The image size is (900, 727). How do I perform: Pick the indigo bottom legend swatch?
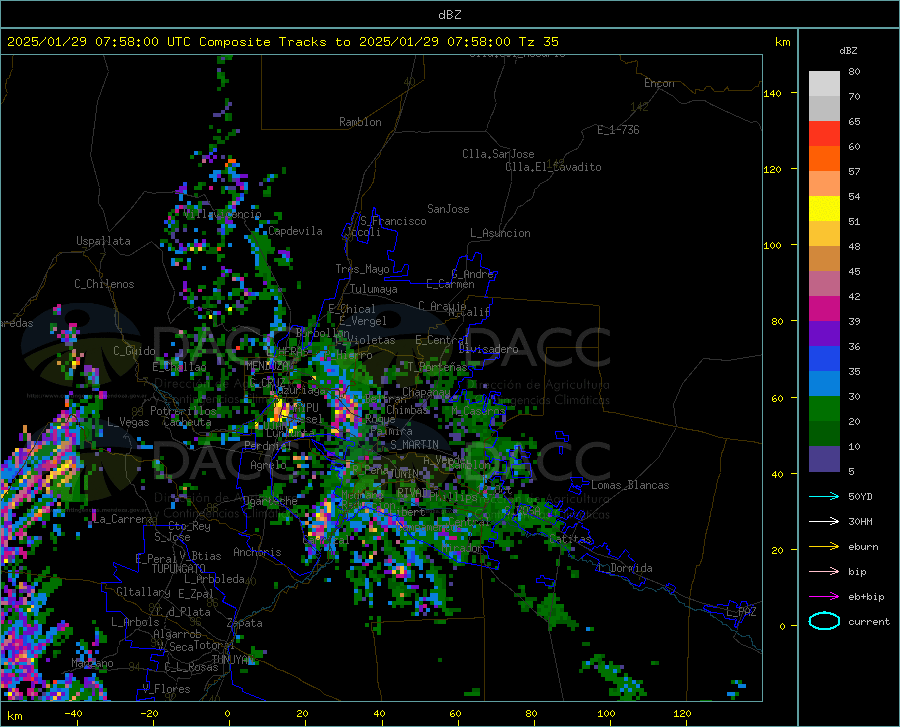click(824, 459)
